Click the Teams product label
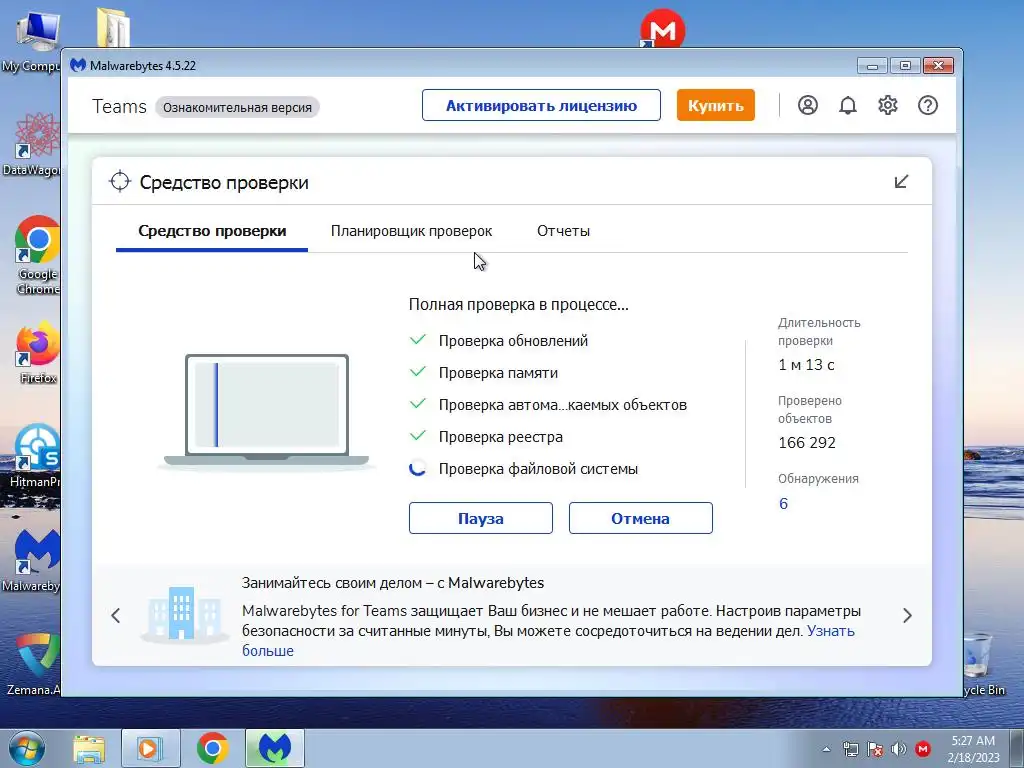The height and width of the screenshot is (768, 1024). tap(120, 106)
